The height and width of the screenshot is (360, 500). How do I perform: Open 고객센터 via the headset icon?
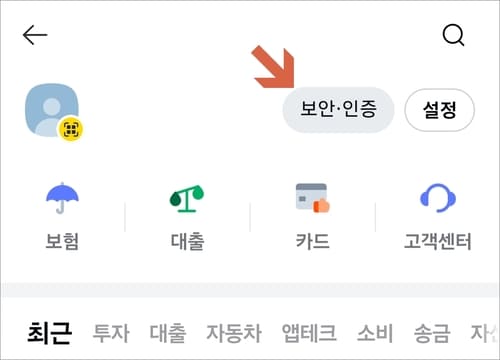click(438, 198)
